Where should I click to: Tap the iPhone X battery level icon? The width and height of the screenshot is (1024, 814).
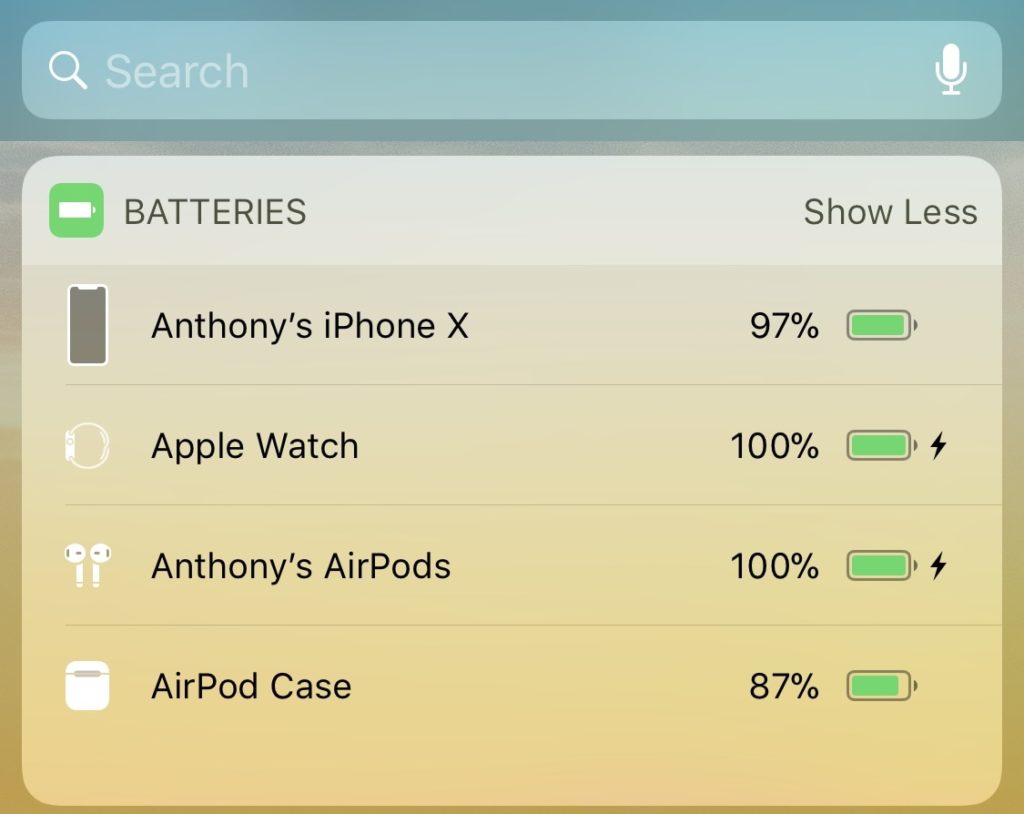(x=881, y=325)
